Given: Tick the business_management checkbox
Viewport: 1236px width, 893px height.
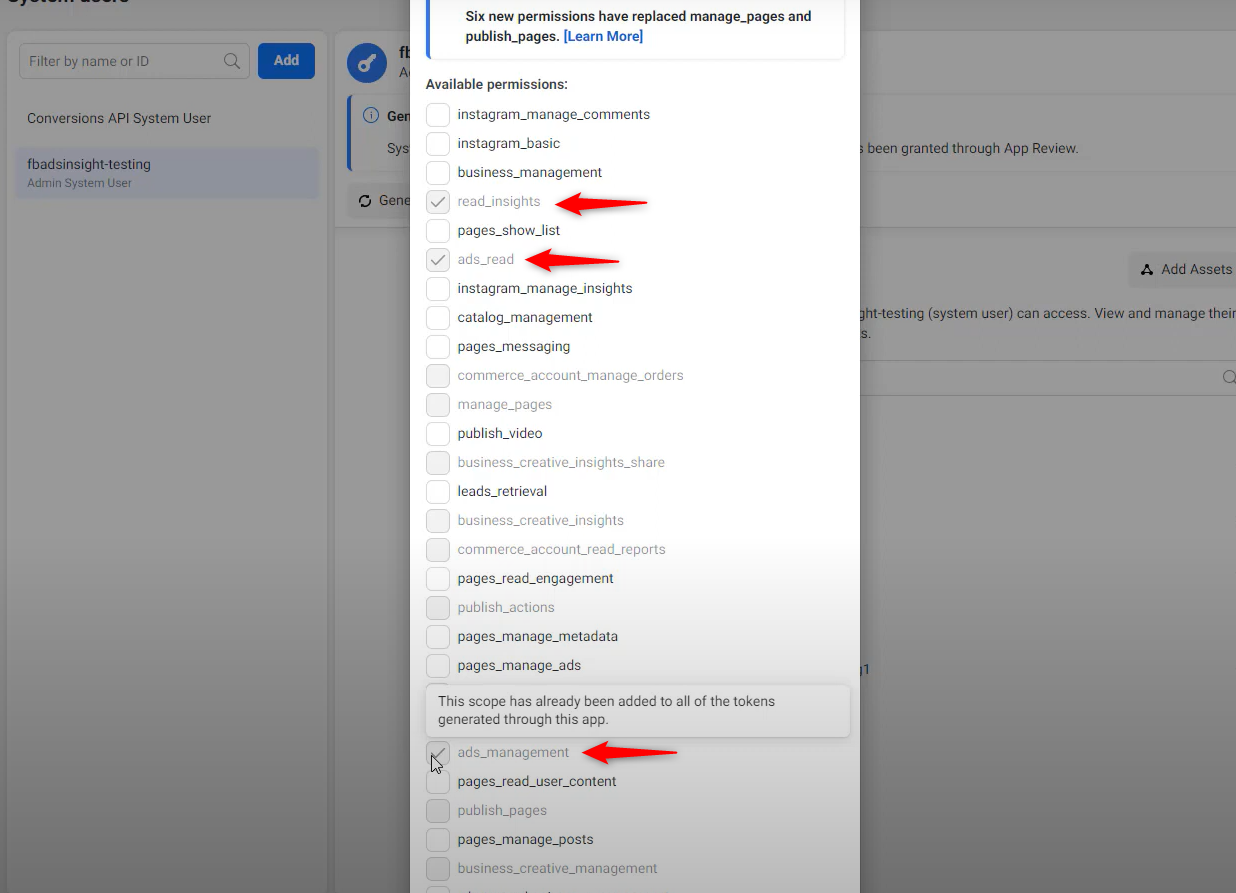Looking at the screenshot, I should 438,172.
